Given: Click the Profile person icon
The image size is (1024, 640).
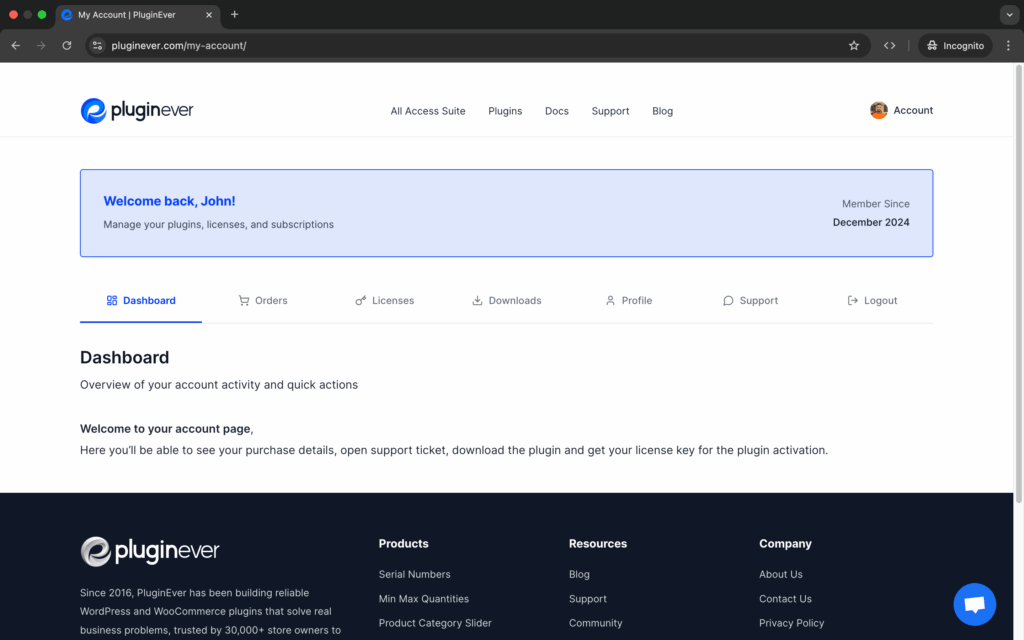Looking at the screenshot, I should click(610, 300).
